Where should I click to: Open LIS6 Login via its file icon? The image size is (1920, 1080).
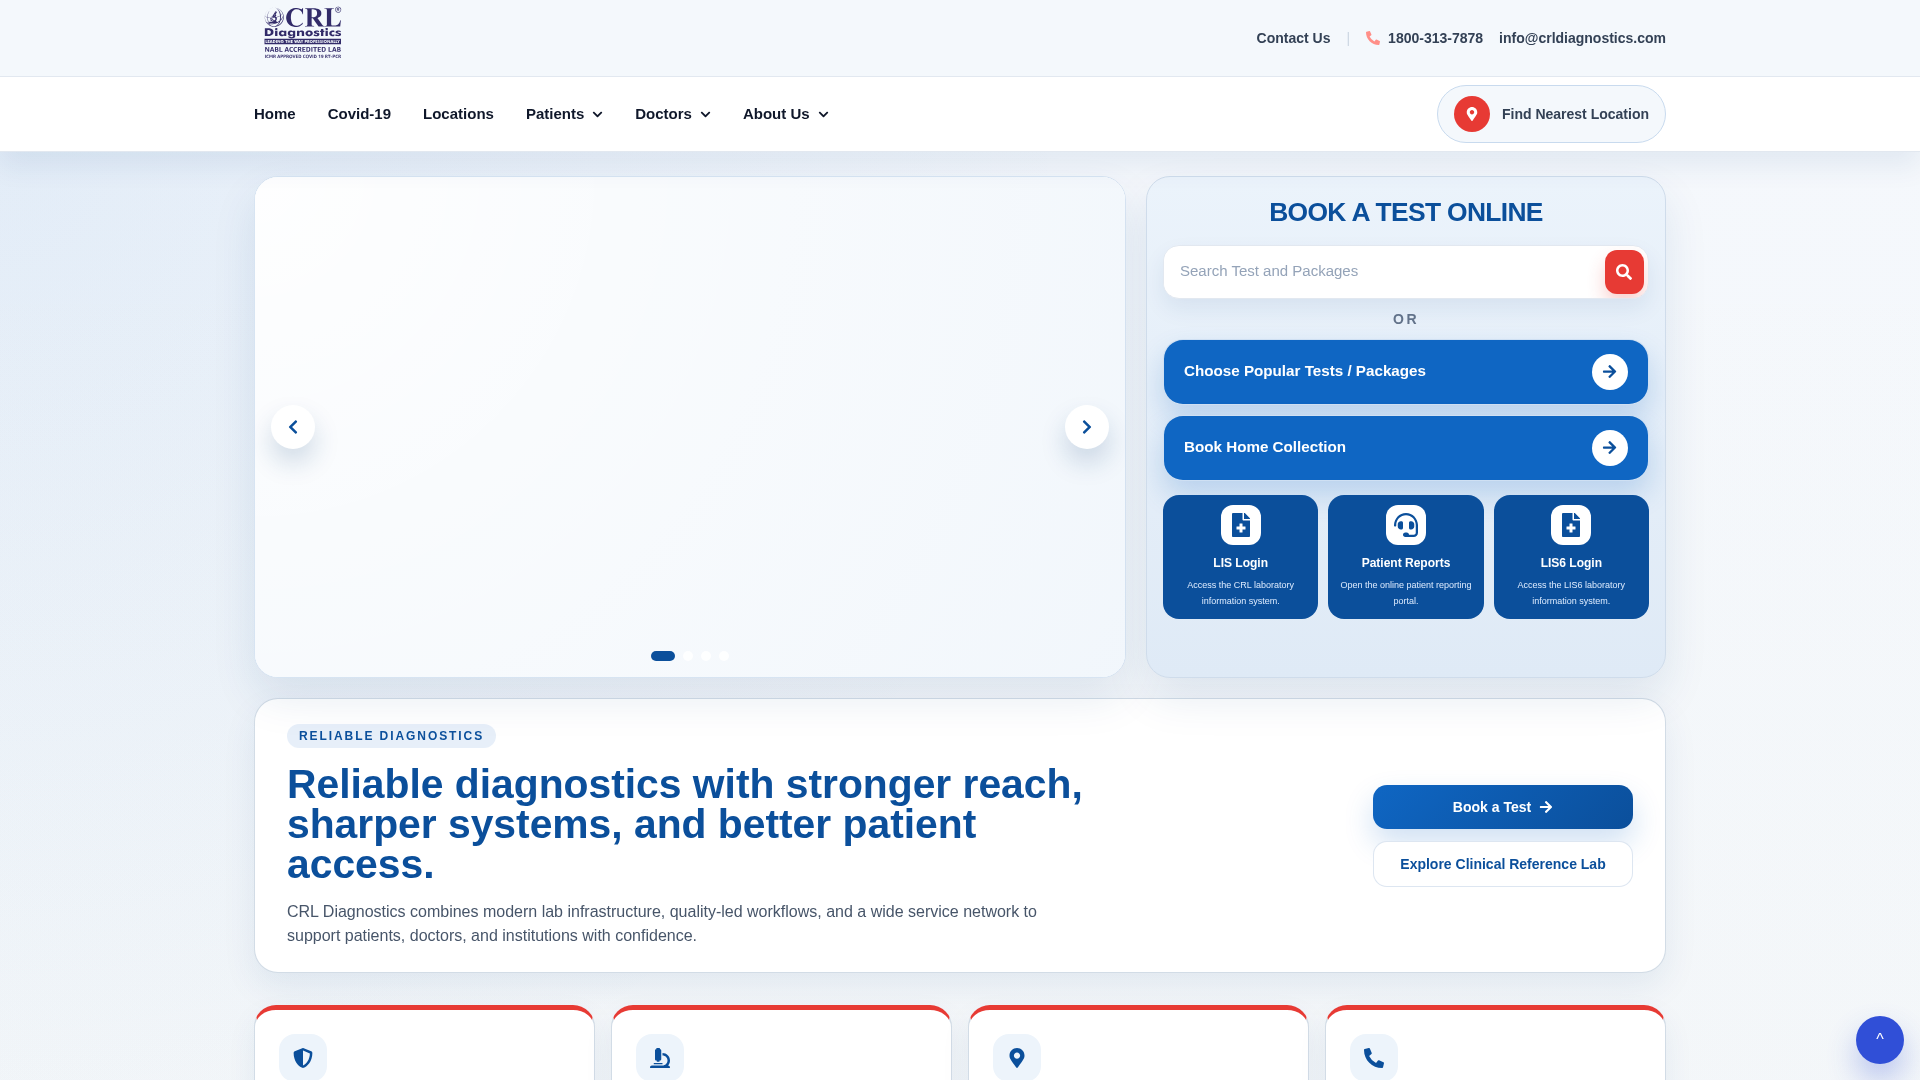tap(1570, 524)
